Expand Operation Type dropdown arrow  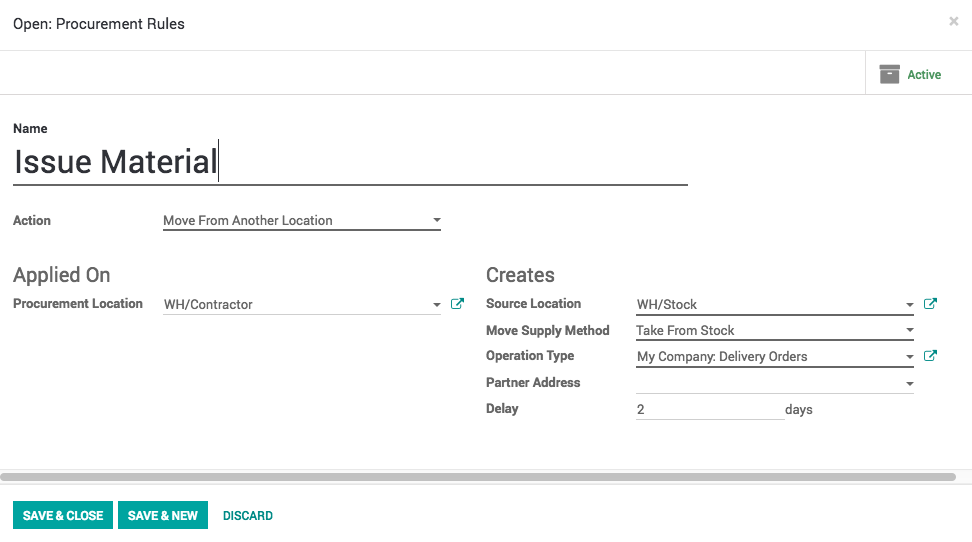point(909,357)
